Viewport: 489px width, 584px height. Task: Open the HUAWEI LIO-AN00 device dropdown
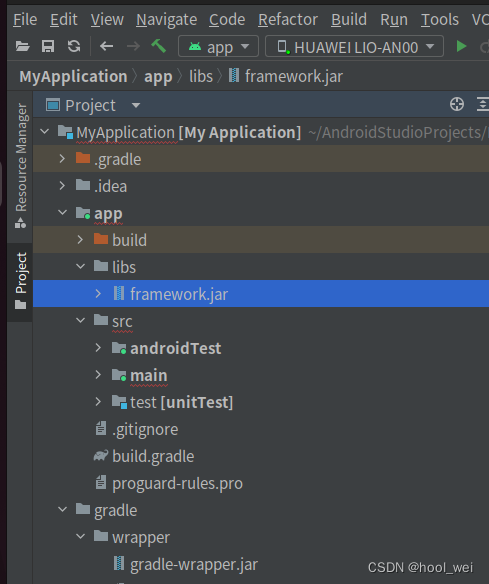(x=355, y=47)
